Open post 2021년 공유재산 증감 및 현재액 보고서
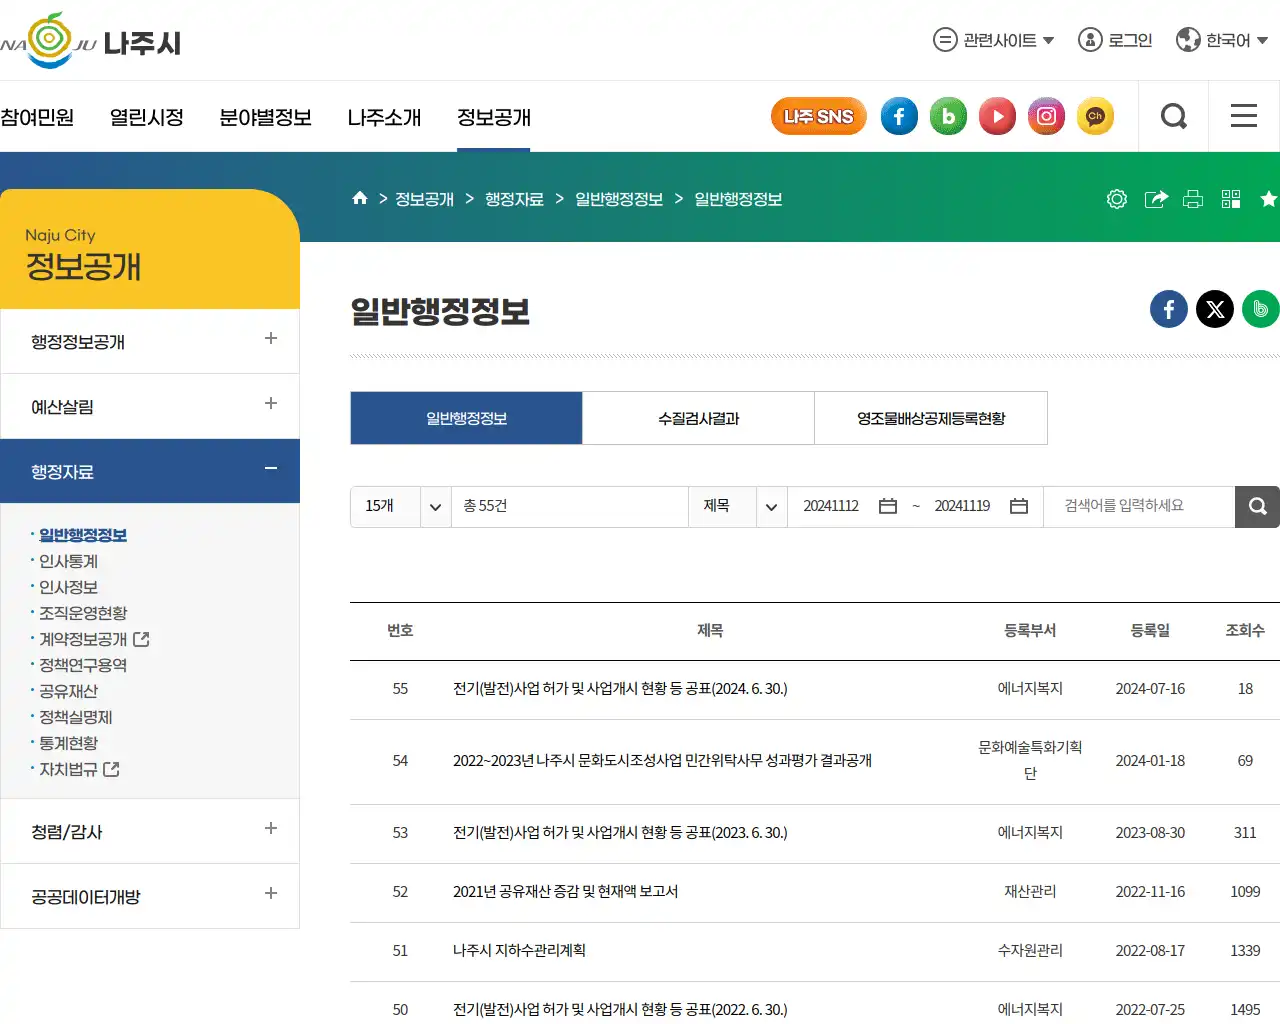Viewport: 1280px width, 1024px height. pyautogui.click(x=565, y=891)
